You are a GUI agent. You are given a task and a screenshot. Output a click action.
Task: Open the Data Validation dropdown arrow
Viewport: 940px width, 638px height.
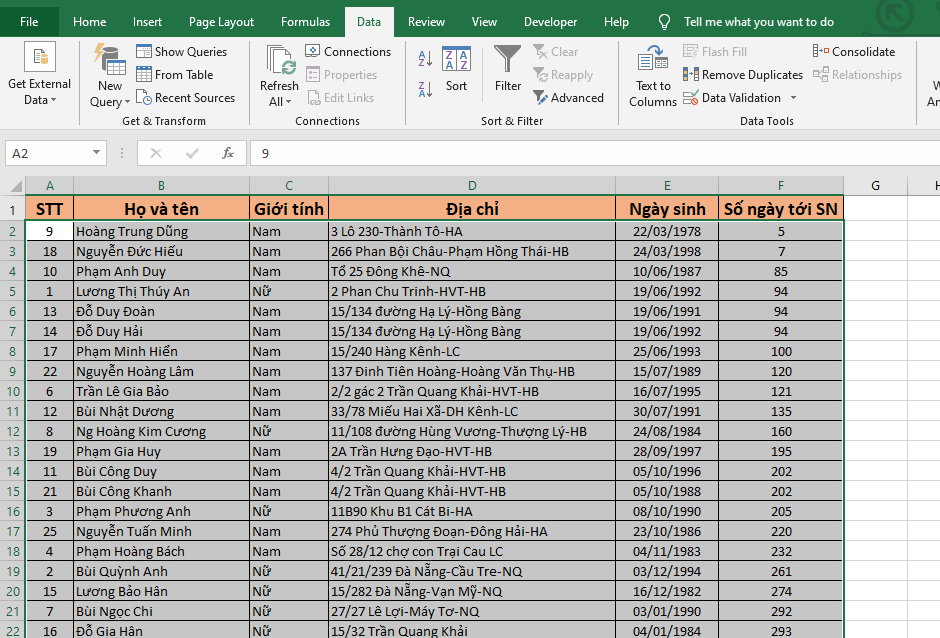[x=793, y=98]
